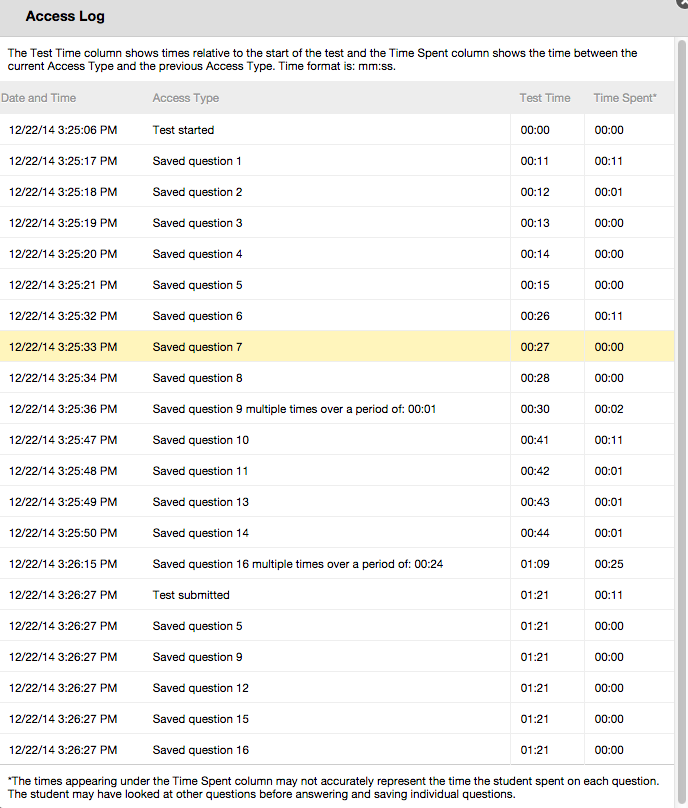688x808 pixels.
Task: Close the Access Log dialog
Action: point(682,5)
